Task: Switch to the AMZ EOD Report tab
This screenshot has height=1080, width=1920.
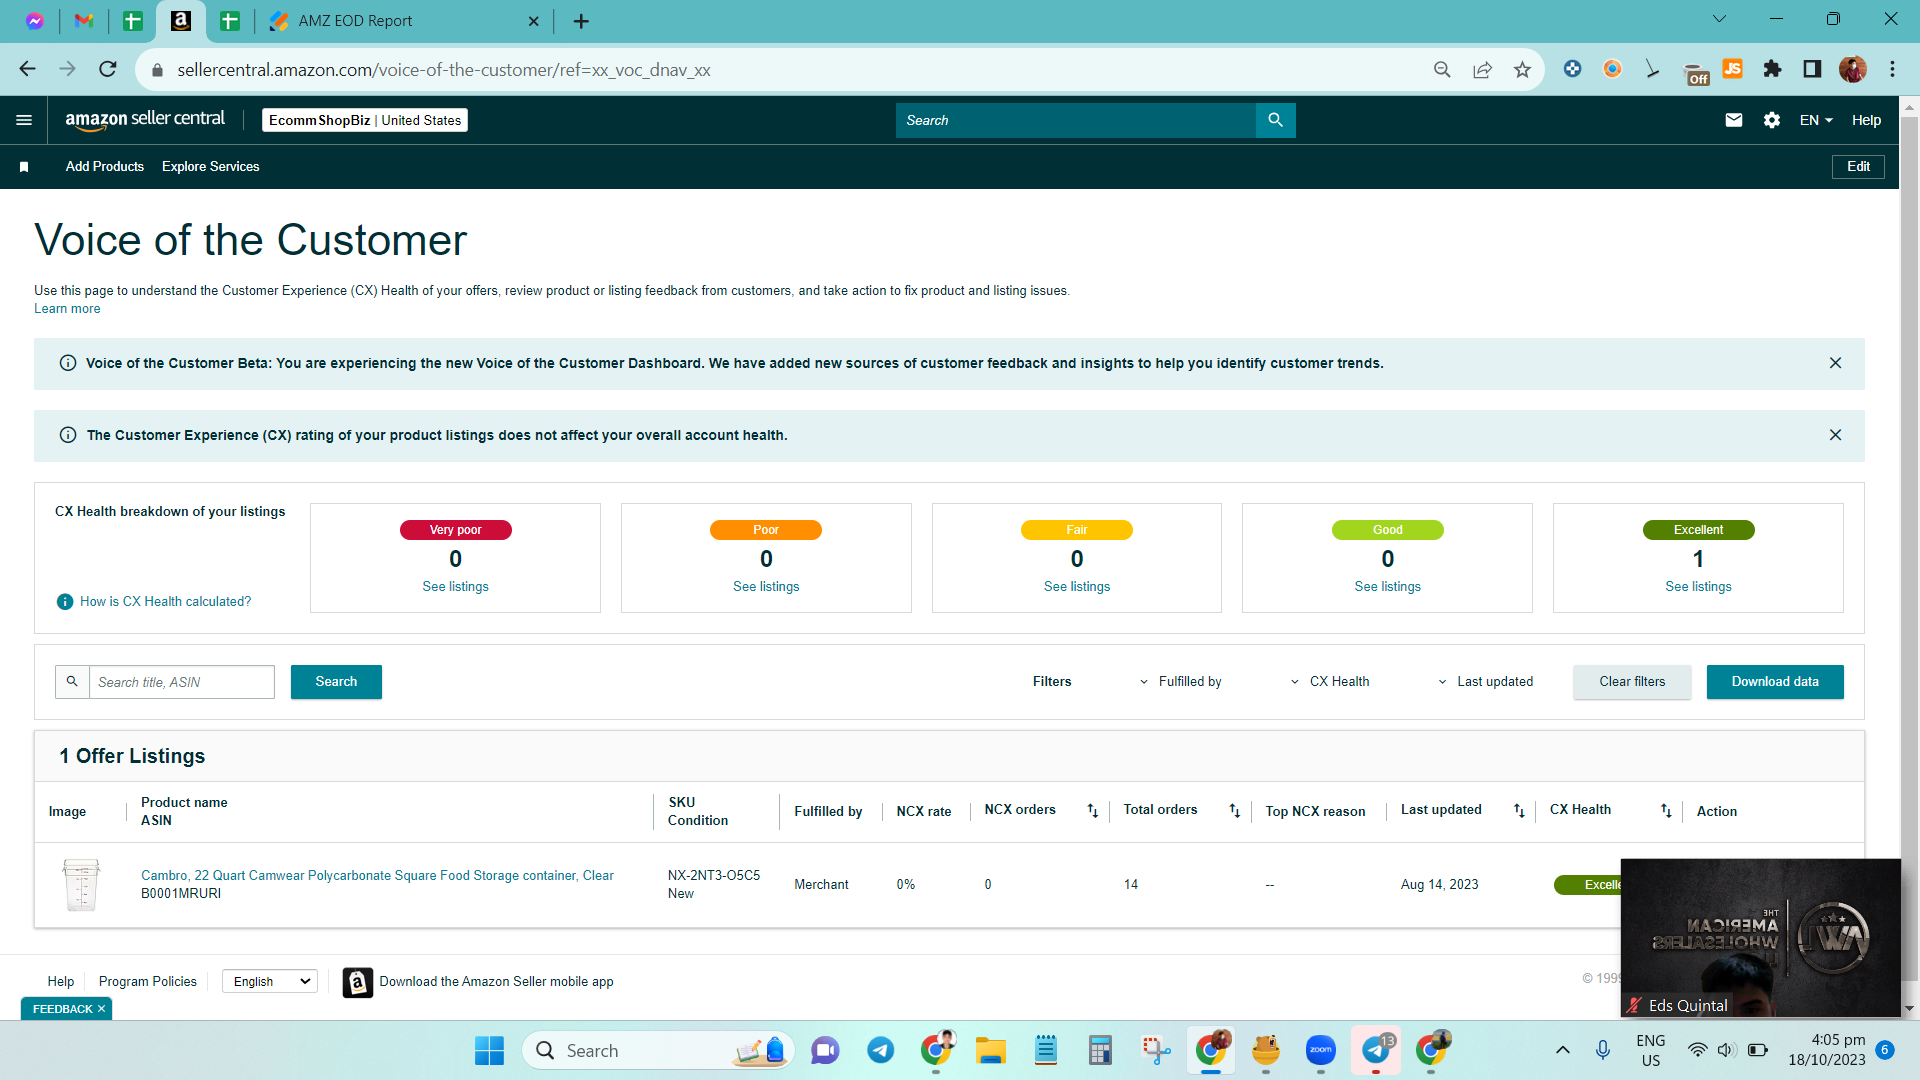Action: (400, 21)
